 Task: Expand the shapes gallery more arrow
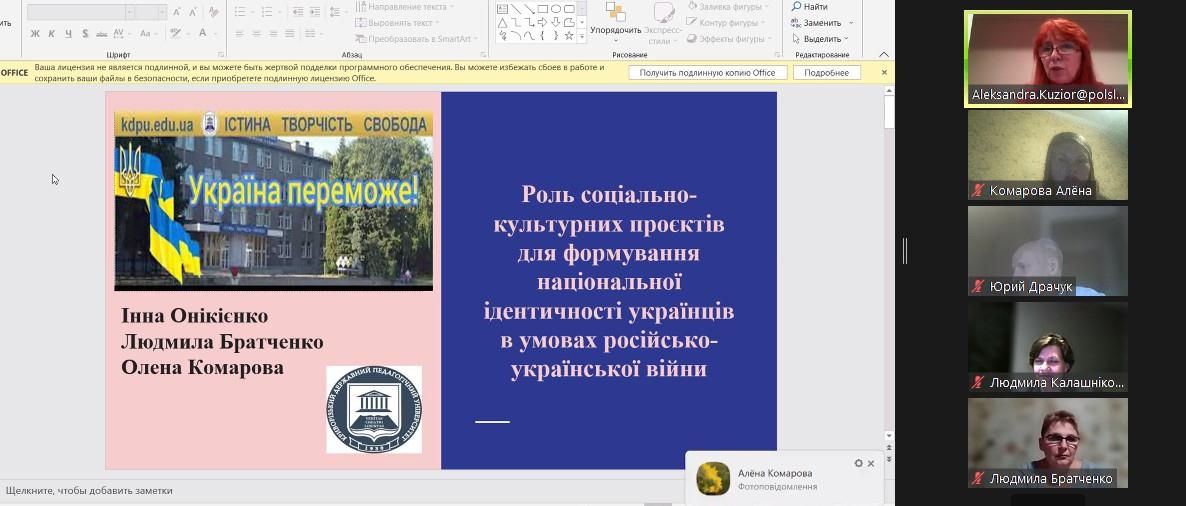tap(582, 37)
